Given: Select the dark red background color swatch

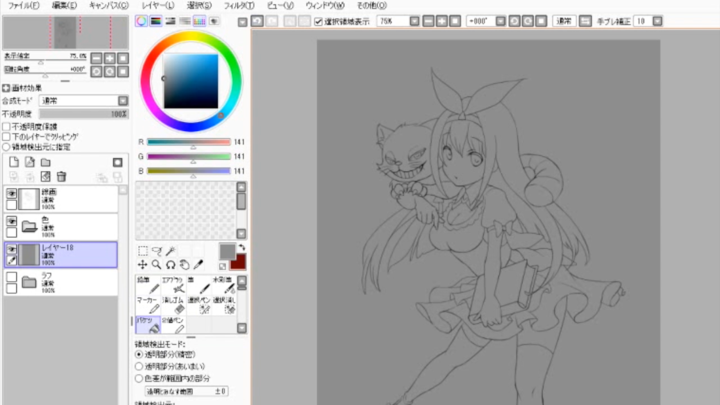Looking at the screenshot, I should pos(240,264).
